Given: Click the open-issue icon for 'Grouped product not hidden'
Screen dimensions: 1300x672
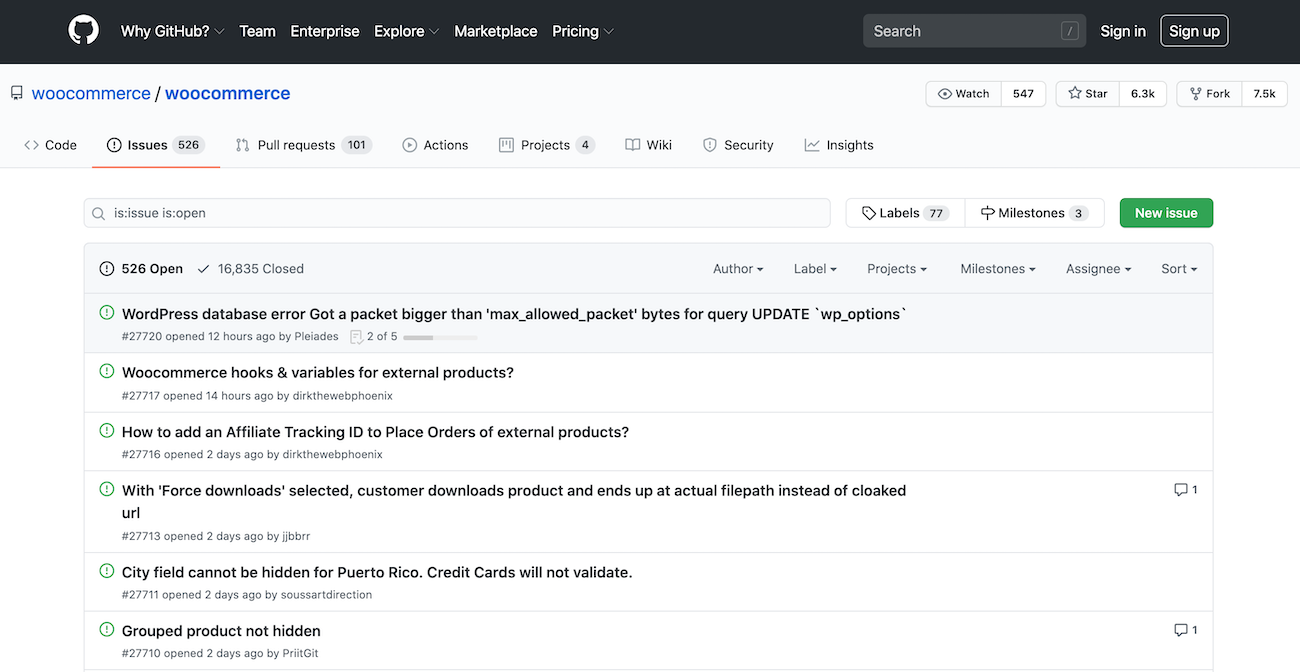Looking at the screenshot, I should tap(107, 630).
